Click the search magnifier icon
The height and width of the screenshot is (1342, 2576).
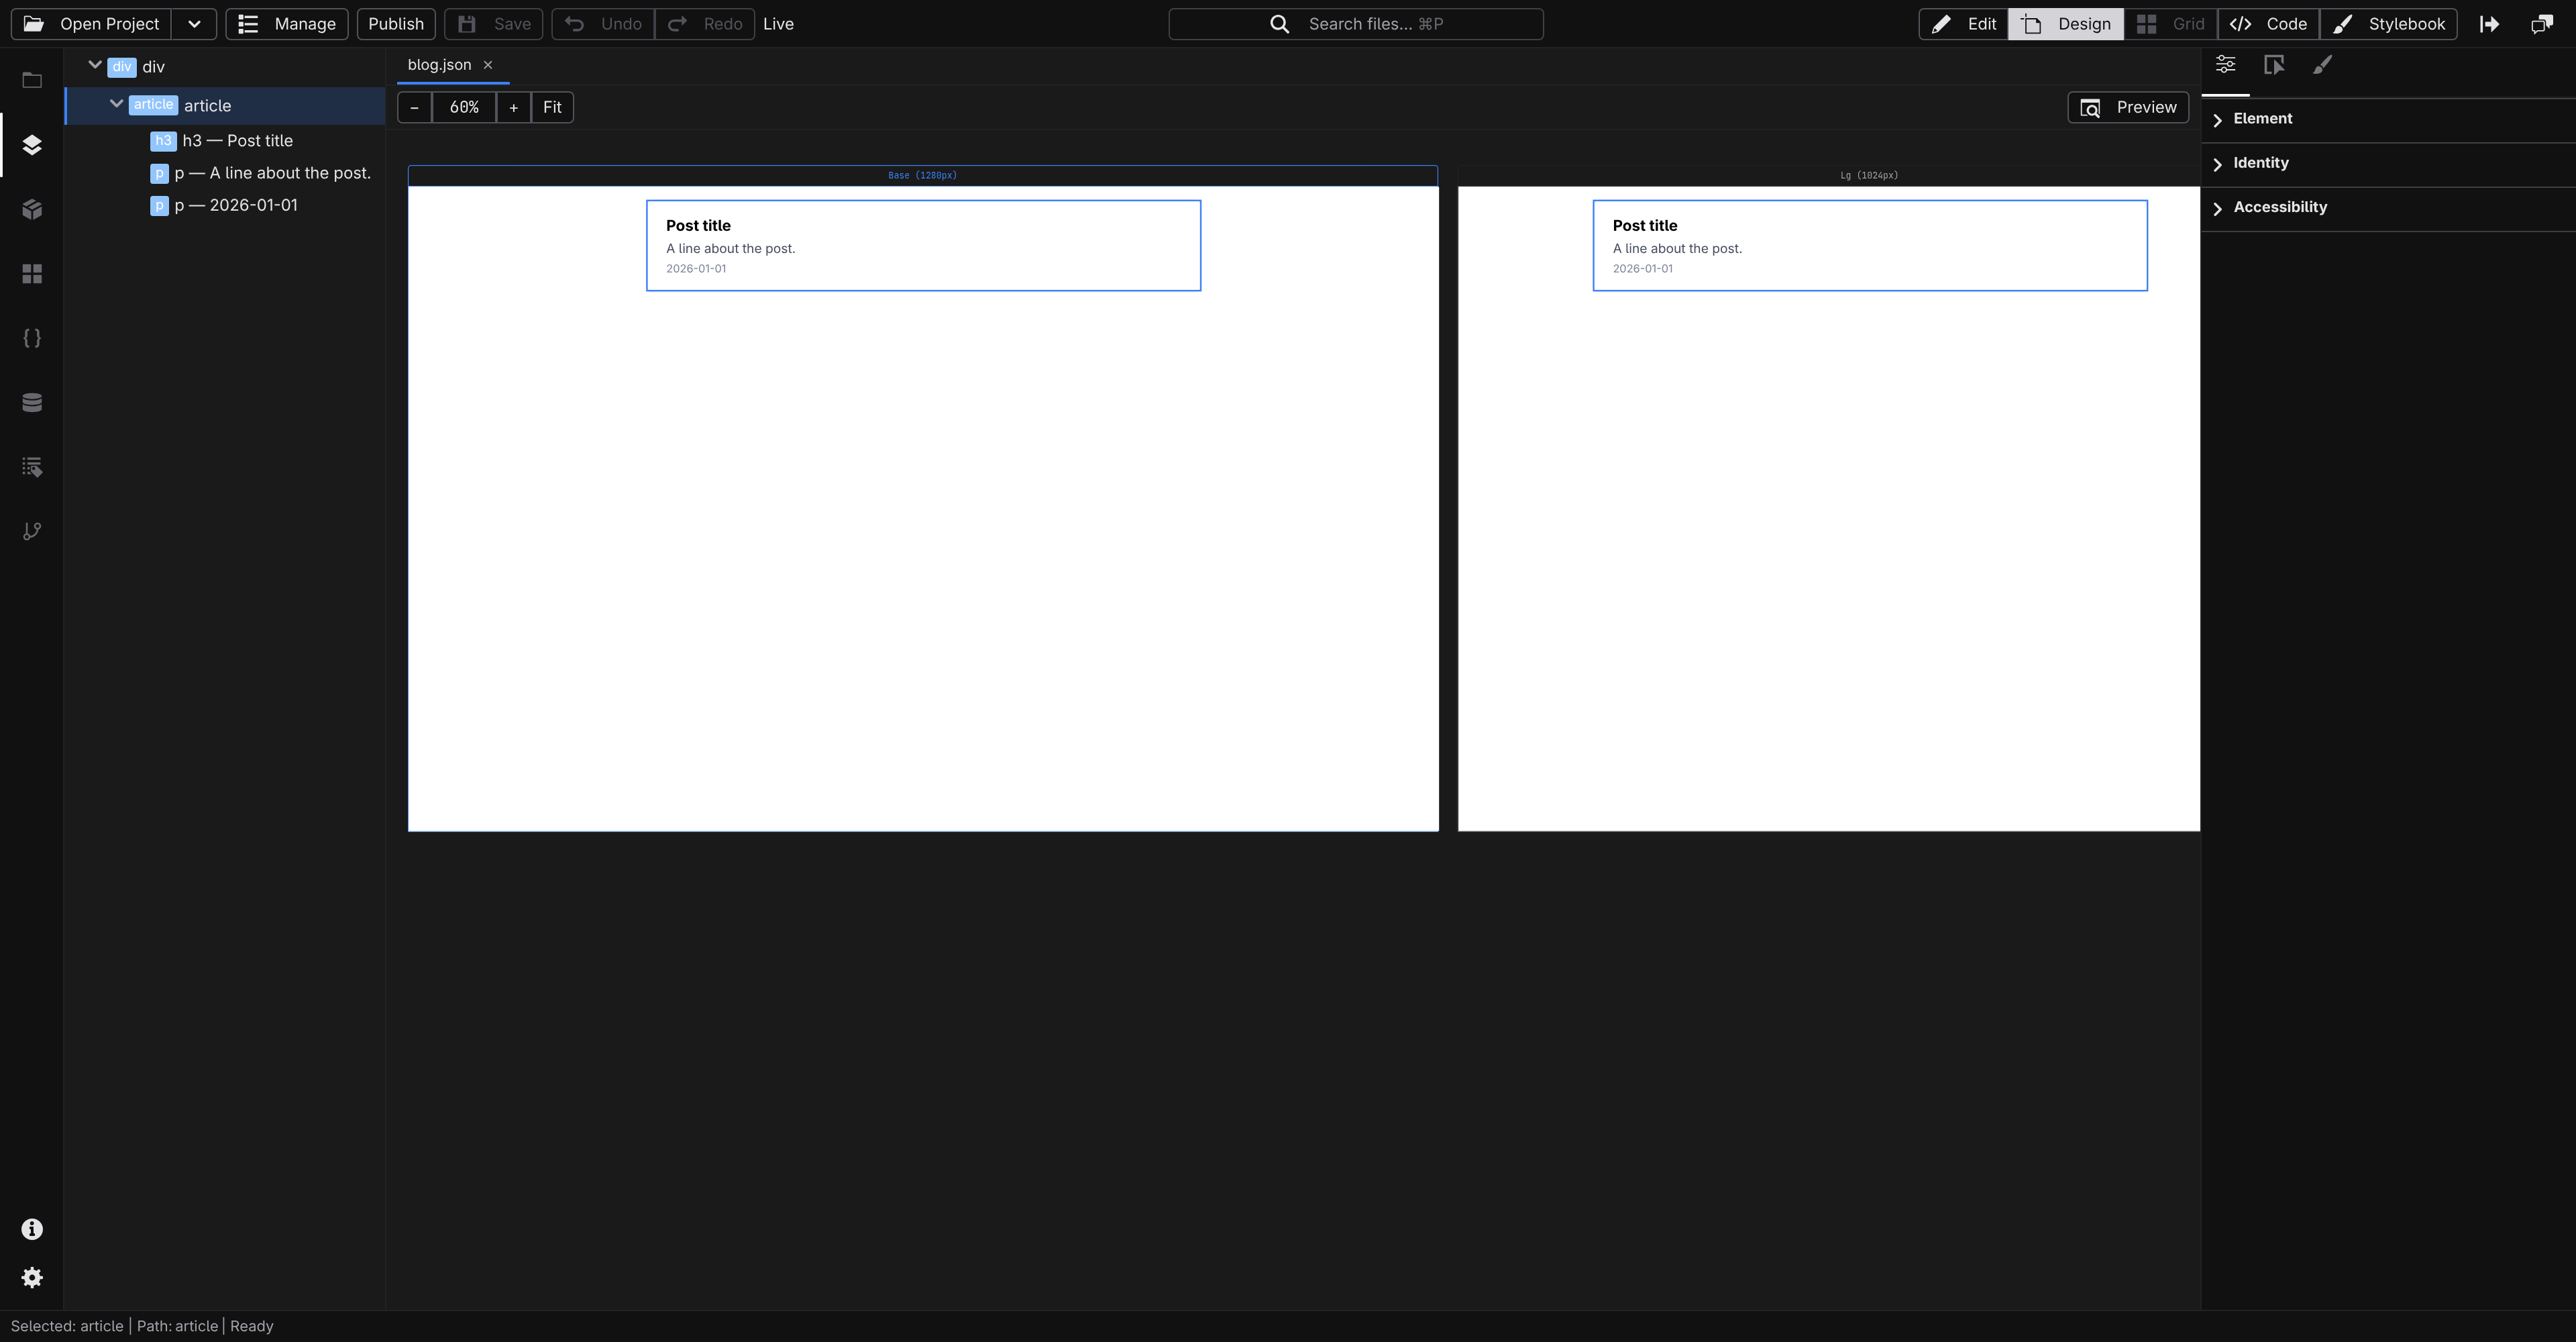click(1279, 24)
